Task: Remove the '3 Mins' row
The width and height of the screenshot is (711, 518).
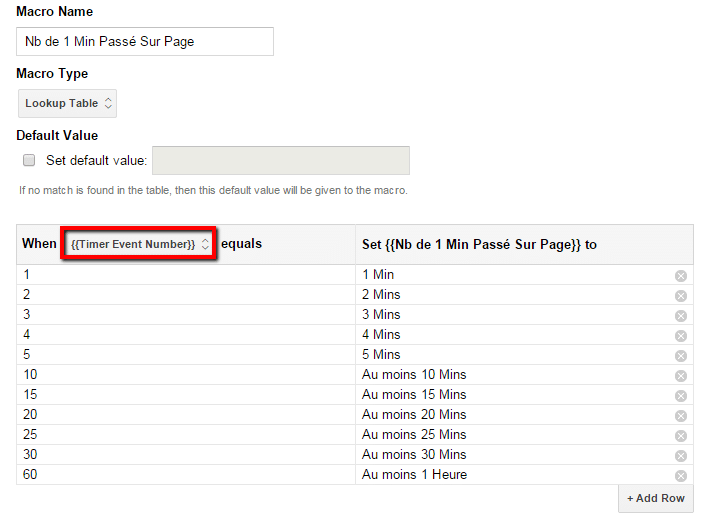Action: 681,315
